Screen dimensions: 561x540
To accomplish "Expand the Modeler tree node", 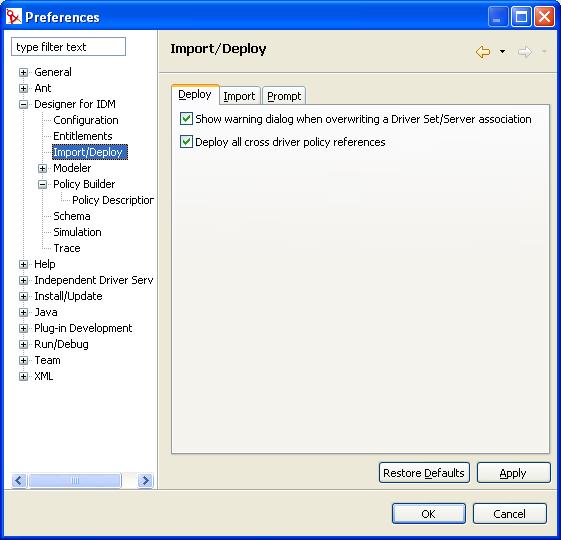I will [42, 168].
